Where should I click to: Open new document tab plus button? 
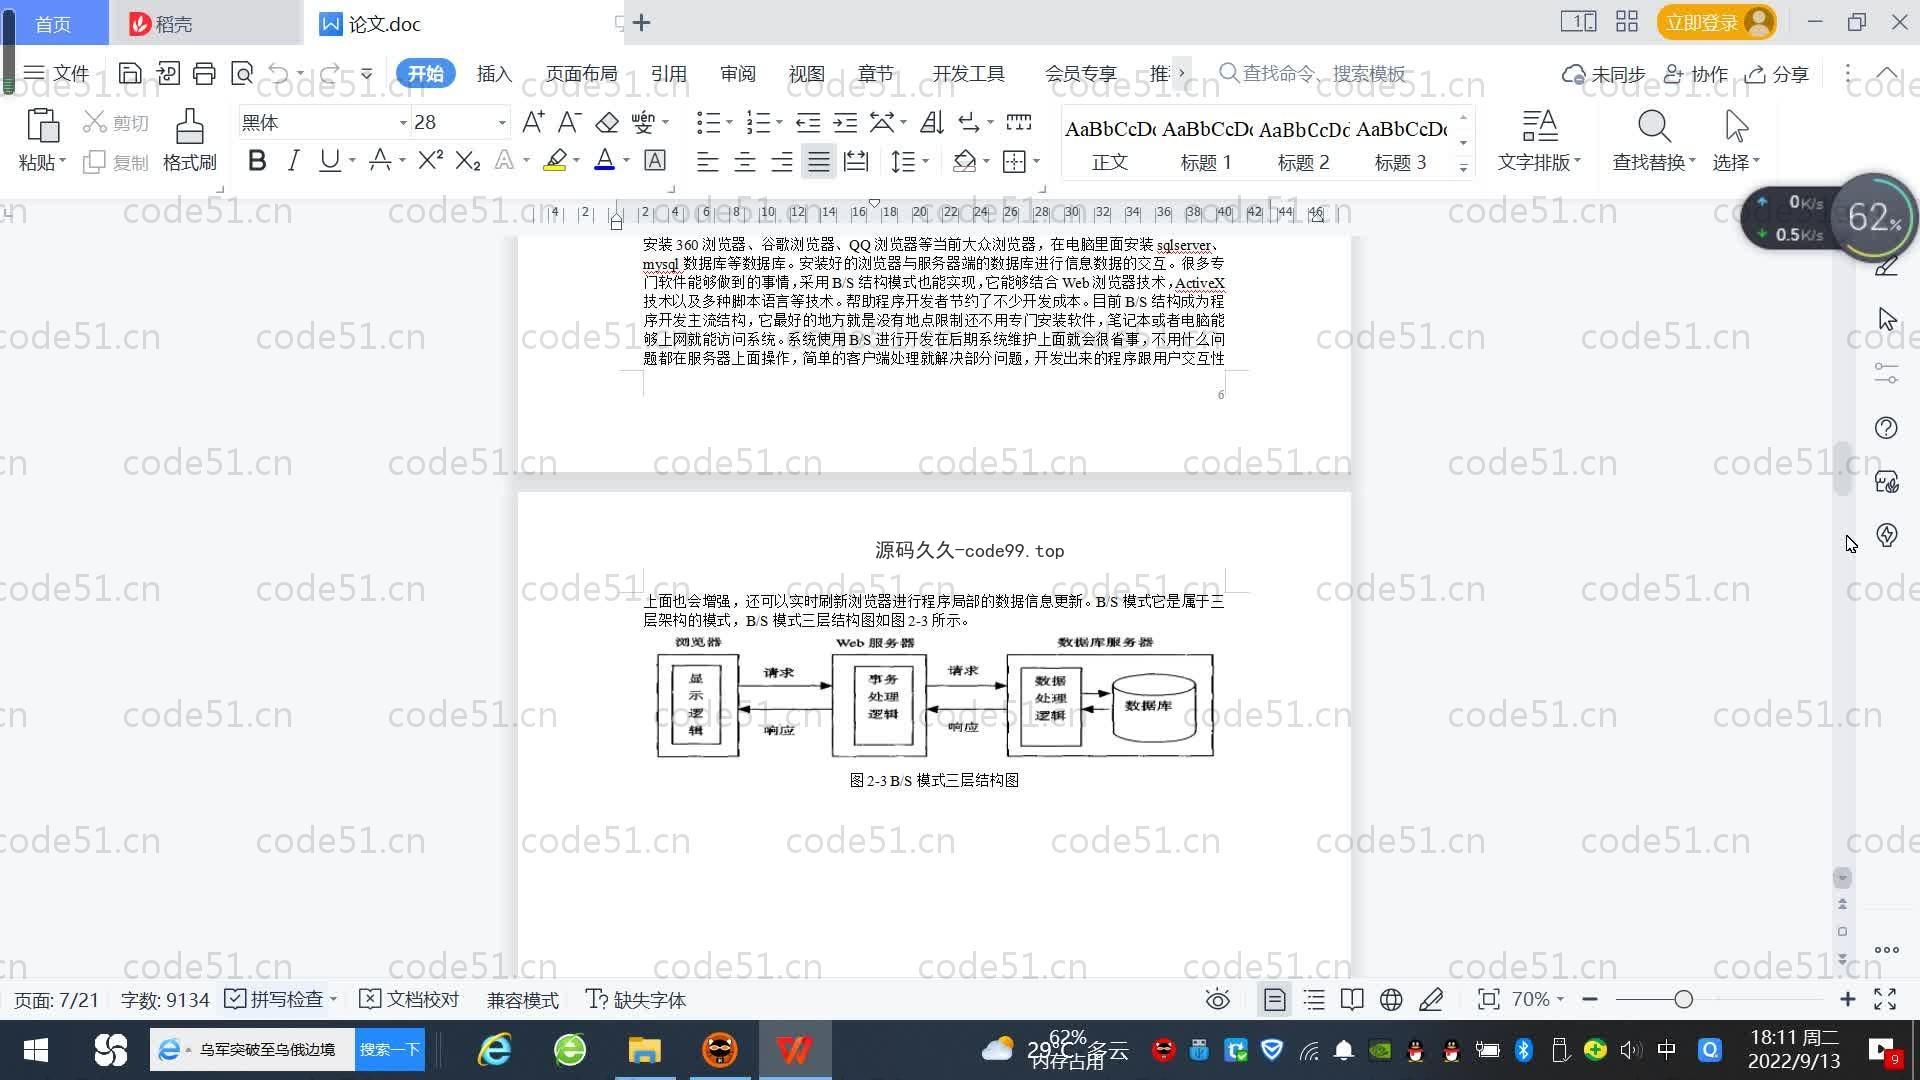[642, 22]
